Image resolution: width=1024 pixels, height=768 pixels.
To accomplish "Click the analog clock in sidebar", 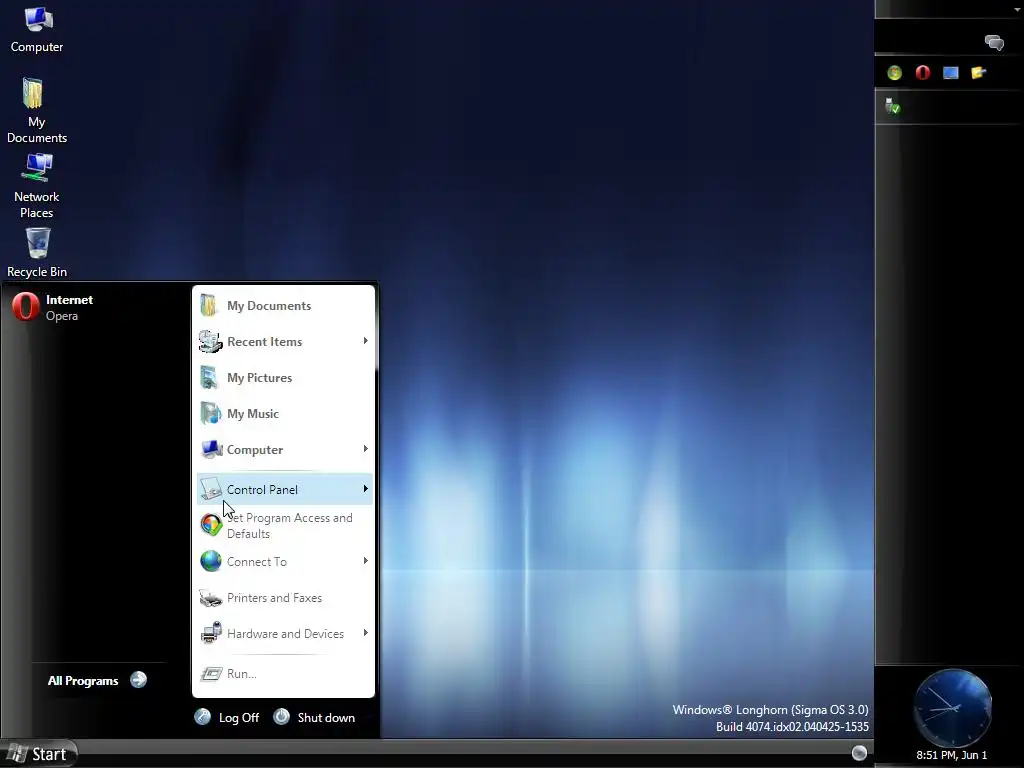I will click(952, 707).
